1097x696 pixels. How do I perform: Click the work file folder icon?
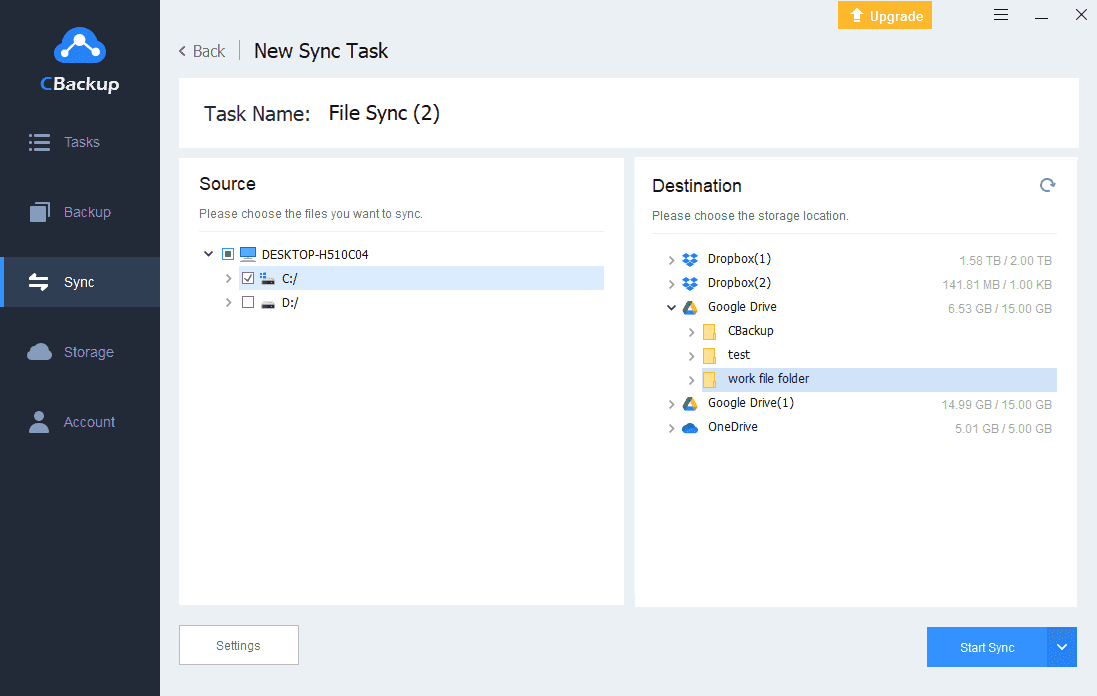709,379
